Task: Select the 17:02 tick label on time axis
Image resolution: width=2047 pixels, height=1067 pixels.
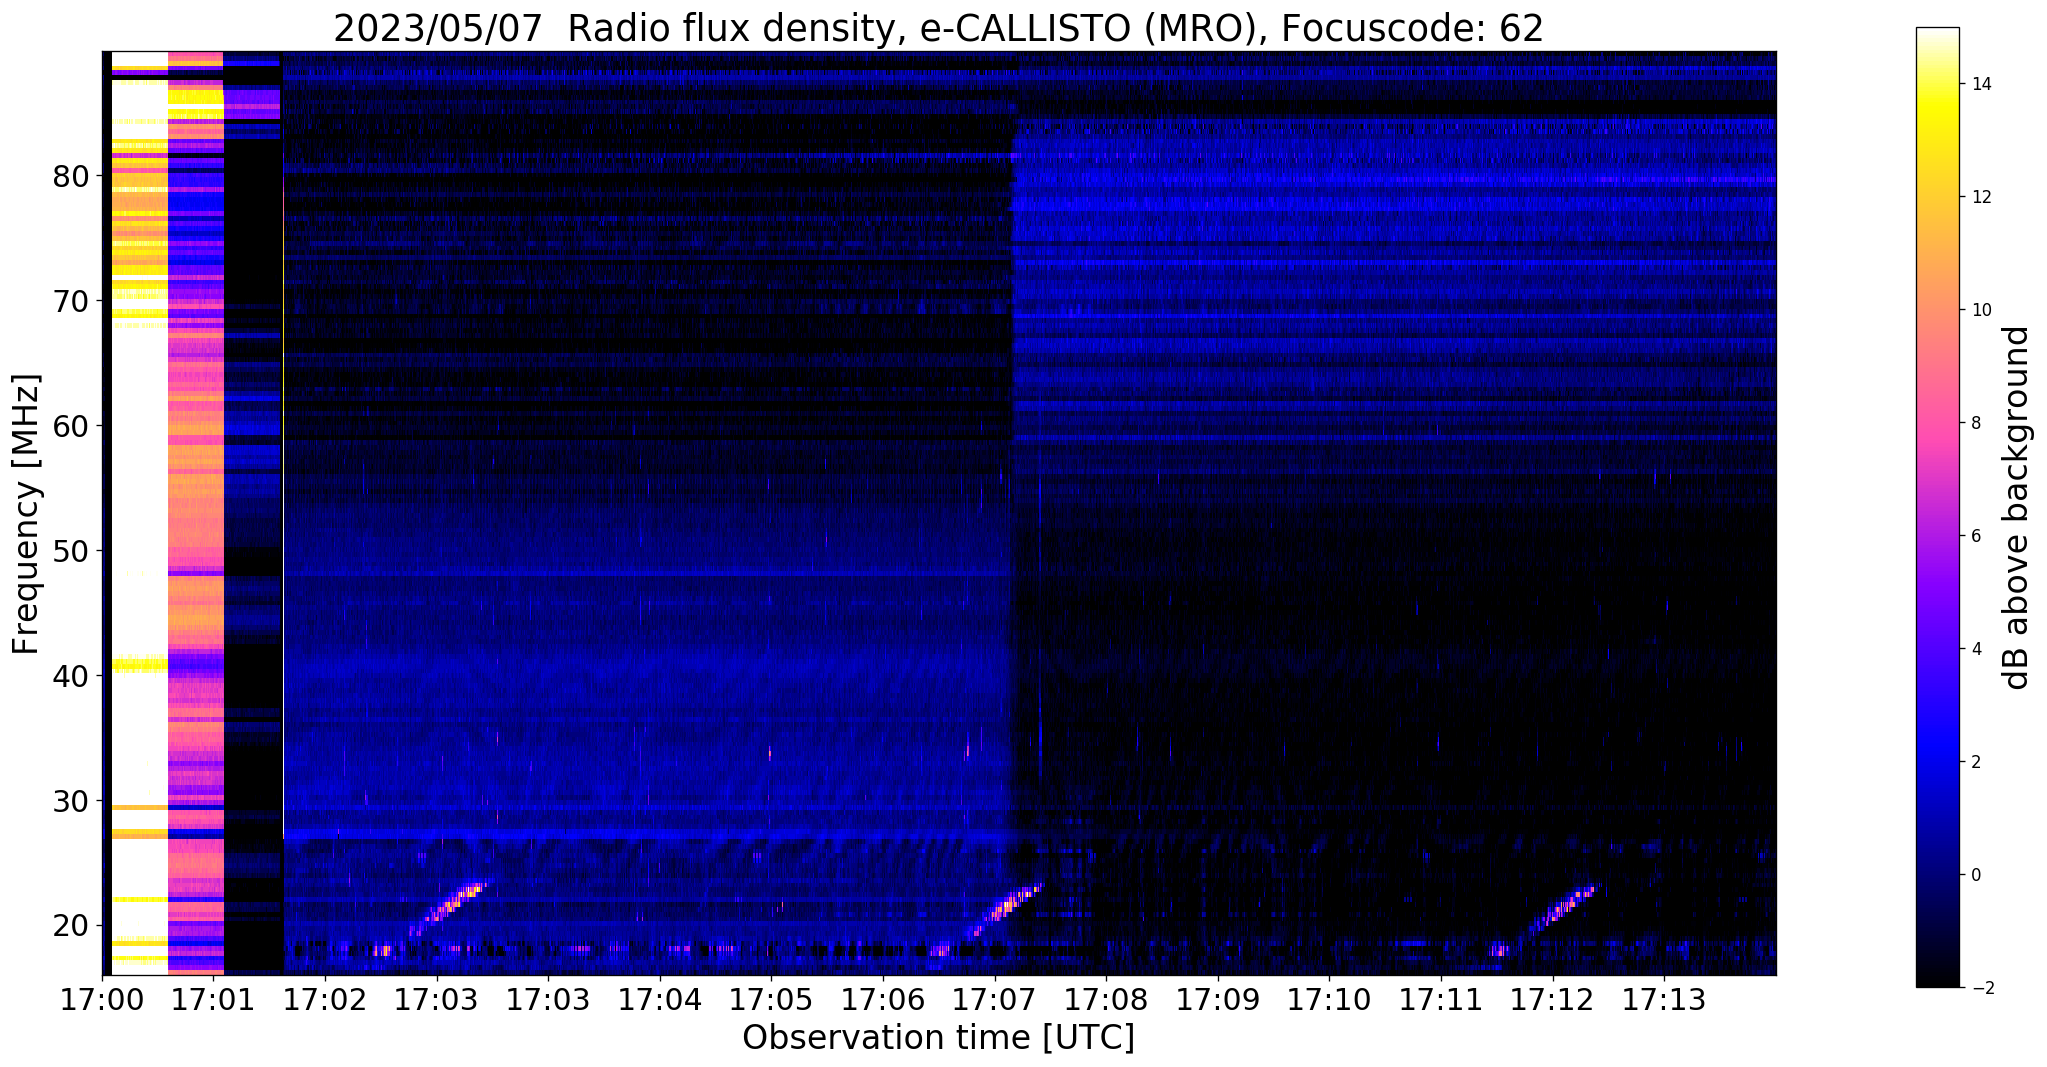Action: click(325, 1000)
